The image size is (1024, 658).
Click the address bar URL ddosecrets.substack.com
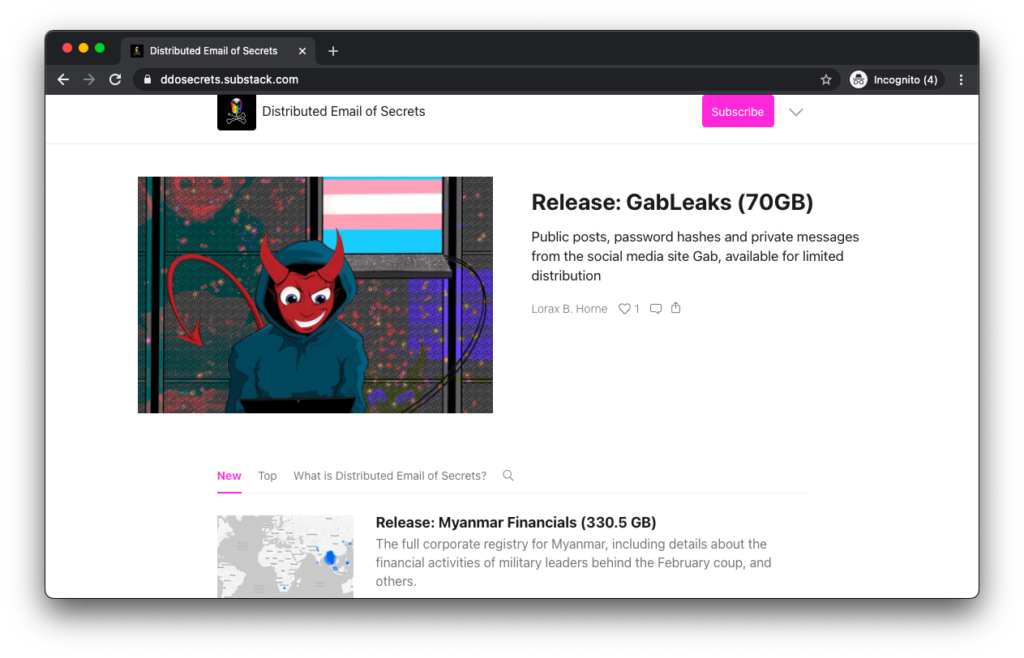(229, 80)
